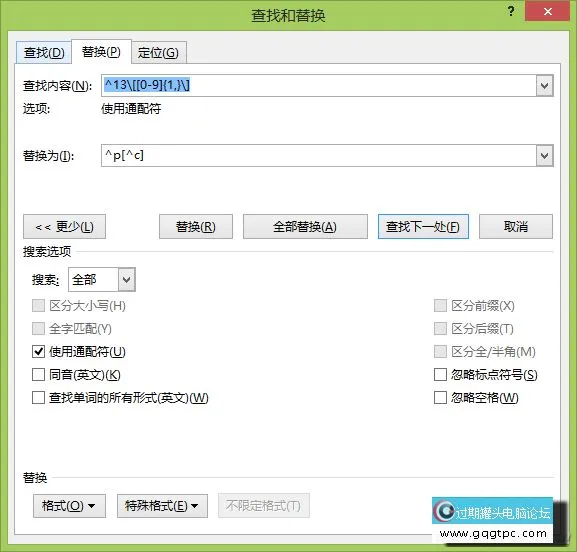Expand the 替换为 history dropdown arrow
This screenshot has width=577, height=552.
[x=545, y=156]
